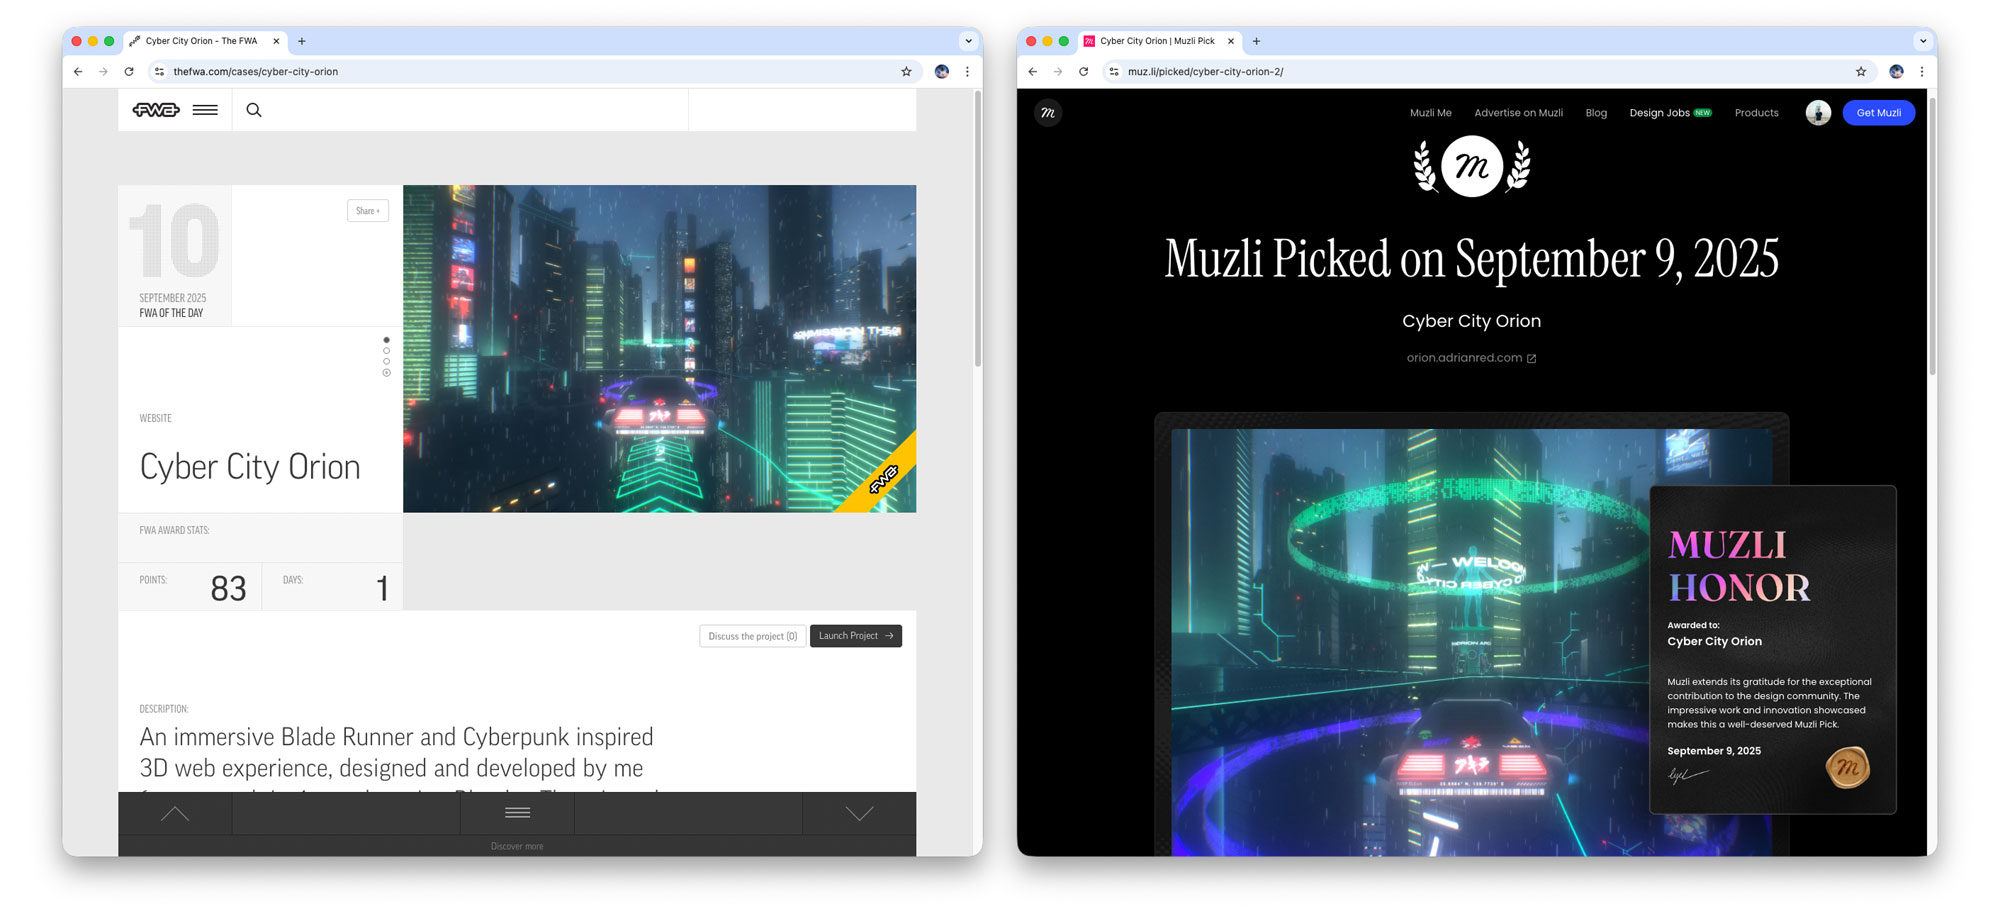Reload the muz.li page
Image resolution: width=2000 pixels, height=909 pixels.
[x=1084, y=71]
